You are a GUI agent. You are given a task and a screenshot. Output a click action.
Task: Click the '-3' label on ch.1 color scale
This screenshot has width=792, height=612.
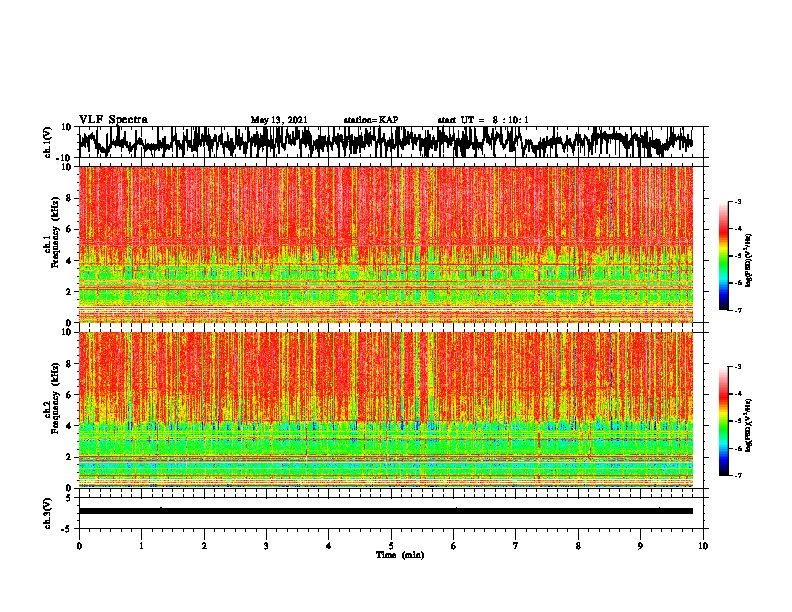click(738, 201)
